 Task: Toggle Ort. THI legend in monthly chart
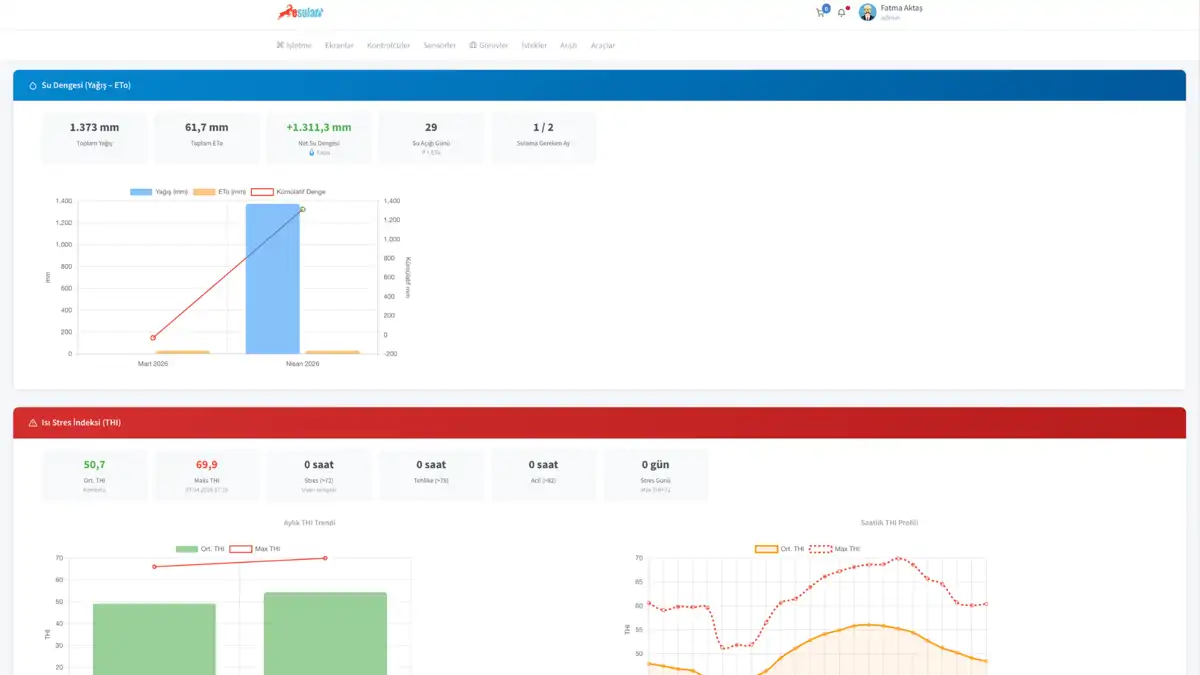(200, 548)
